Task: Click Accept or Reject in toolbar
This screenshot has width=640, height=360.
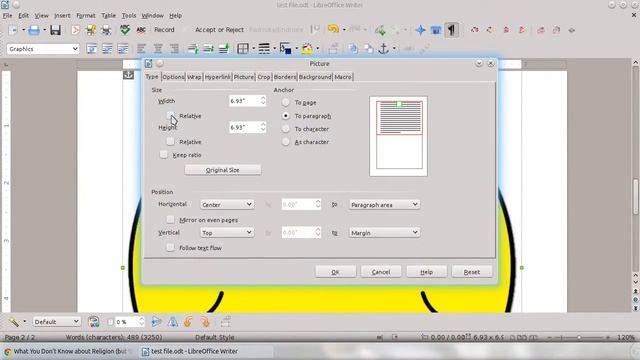Action: [x=219, y=30]
